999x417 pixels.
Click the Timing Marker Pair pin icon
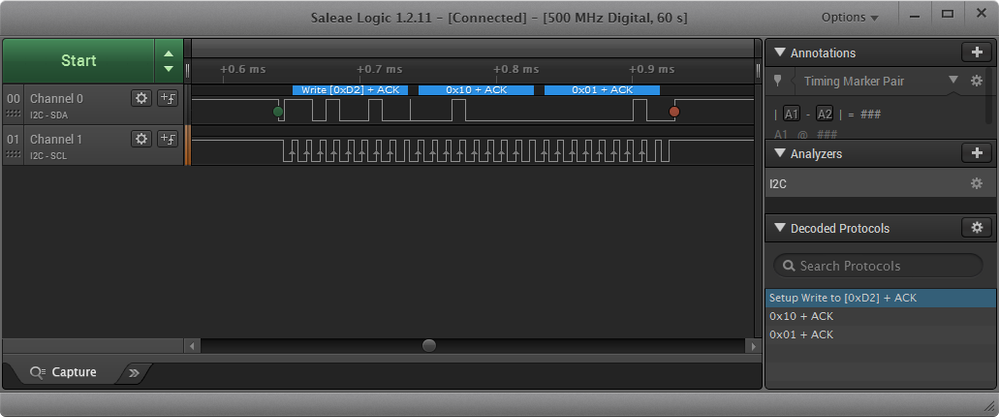[x=777, y=81]
